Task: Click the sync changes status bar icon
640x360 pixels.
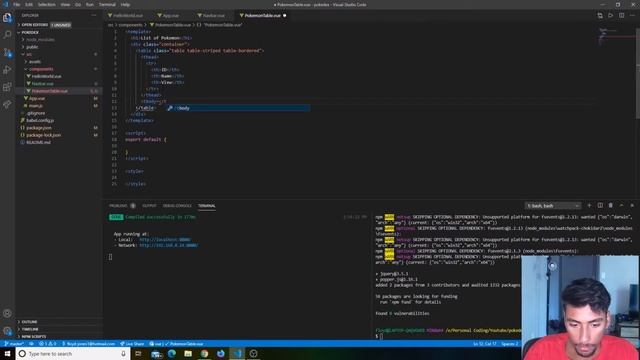Action: [x=31, y=344]
